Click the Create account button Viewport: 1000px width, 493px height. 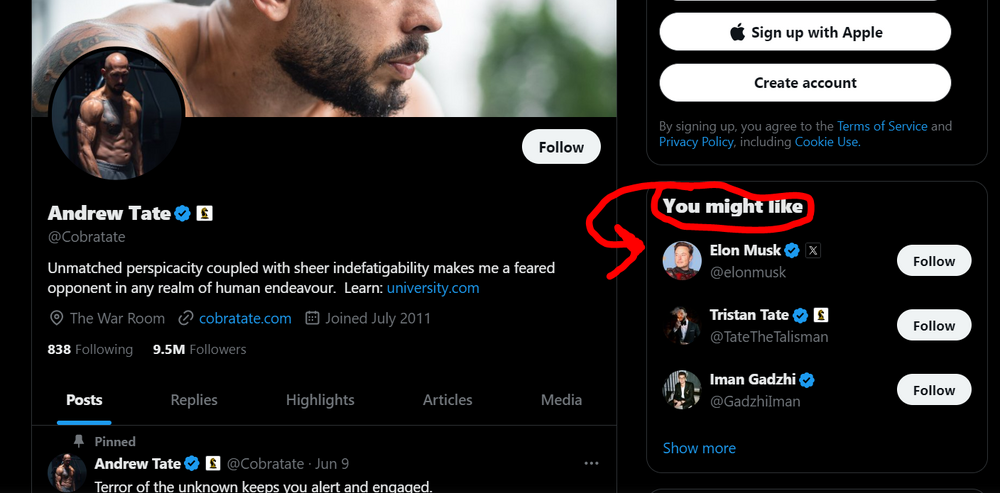[x=805, y=83]
